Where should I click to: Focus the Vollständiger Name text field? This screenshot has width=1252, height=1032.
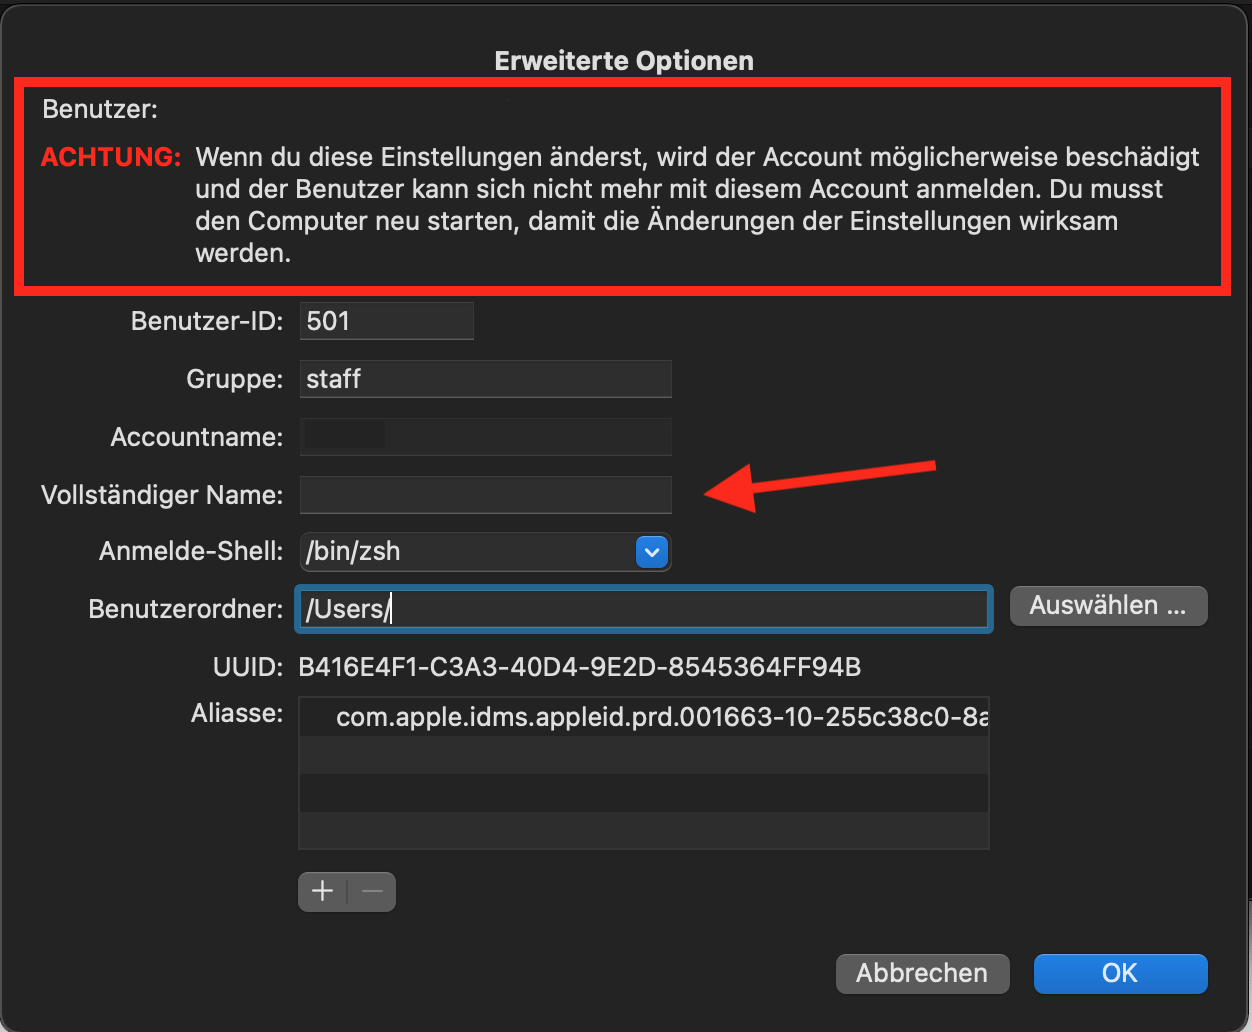(x=485, y=495)
